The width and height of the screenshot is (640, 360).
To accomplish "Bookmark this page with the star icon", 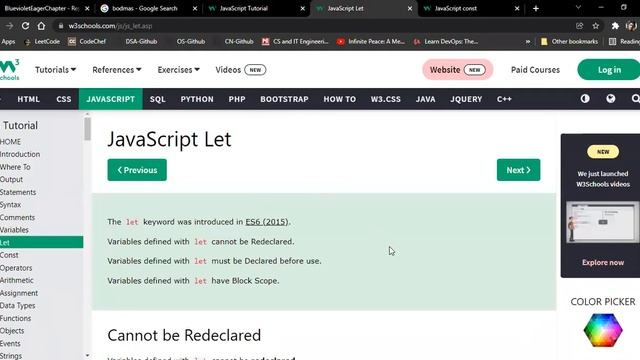I will [x=596, y=26].
